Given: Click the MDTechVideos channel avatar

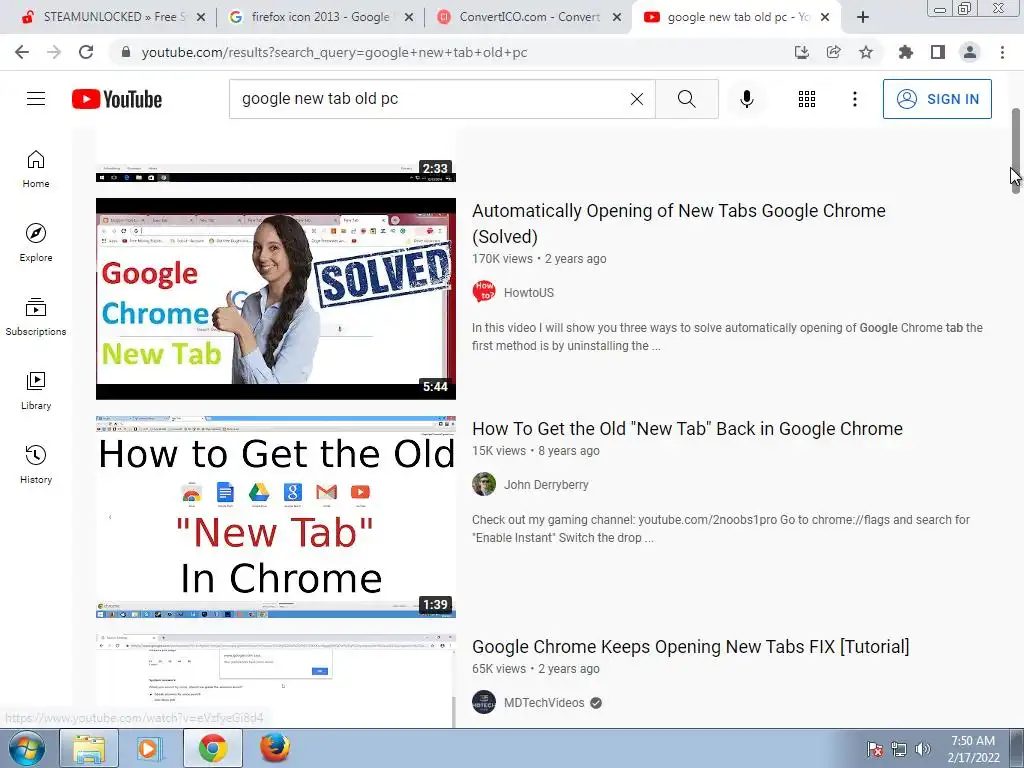Looking at the screenshot, I should coord(484,702).
